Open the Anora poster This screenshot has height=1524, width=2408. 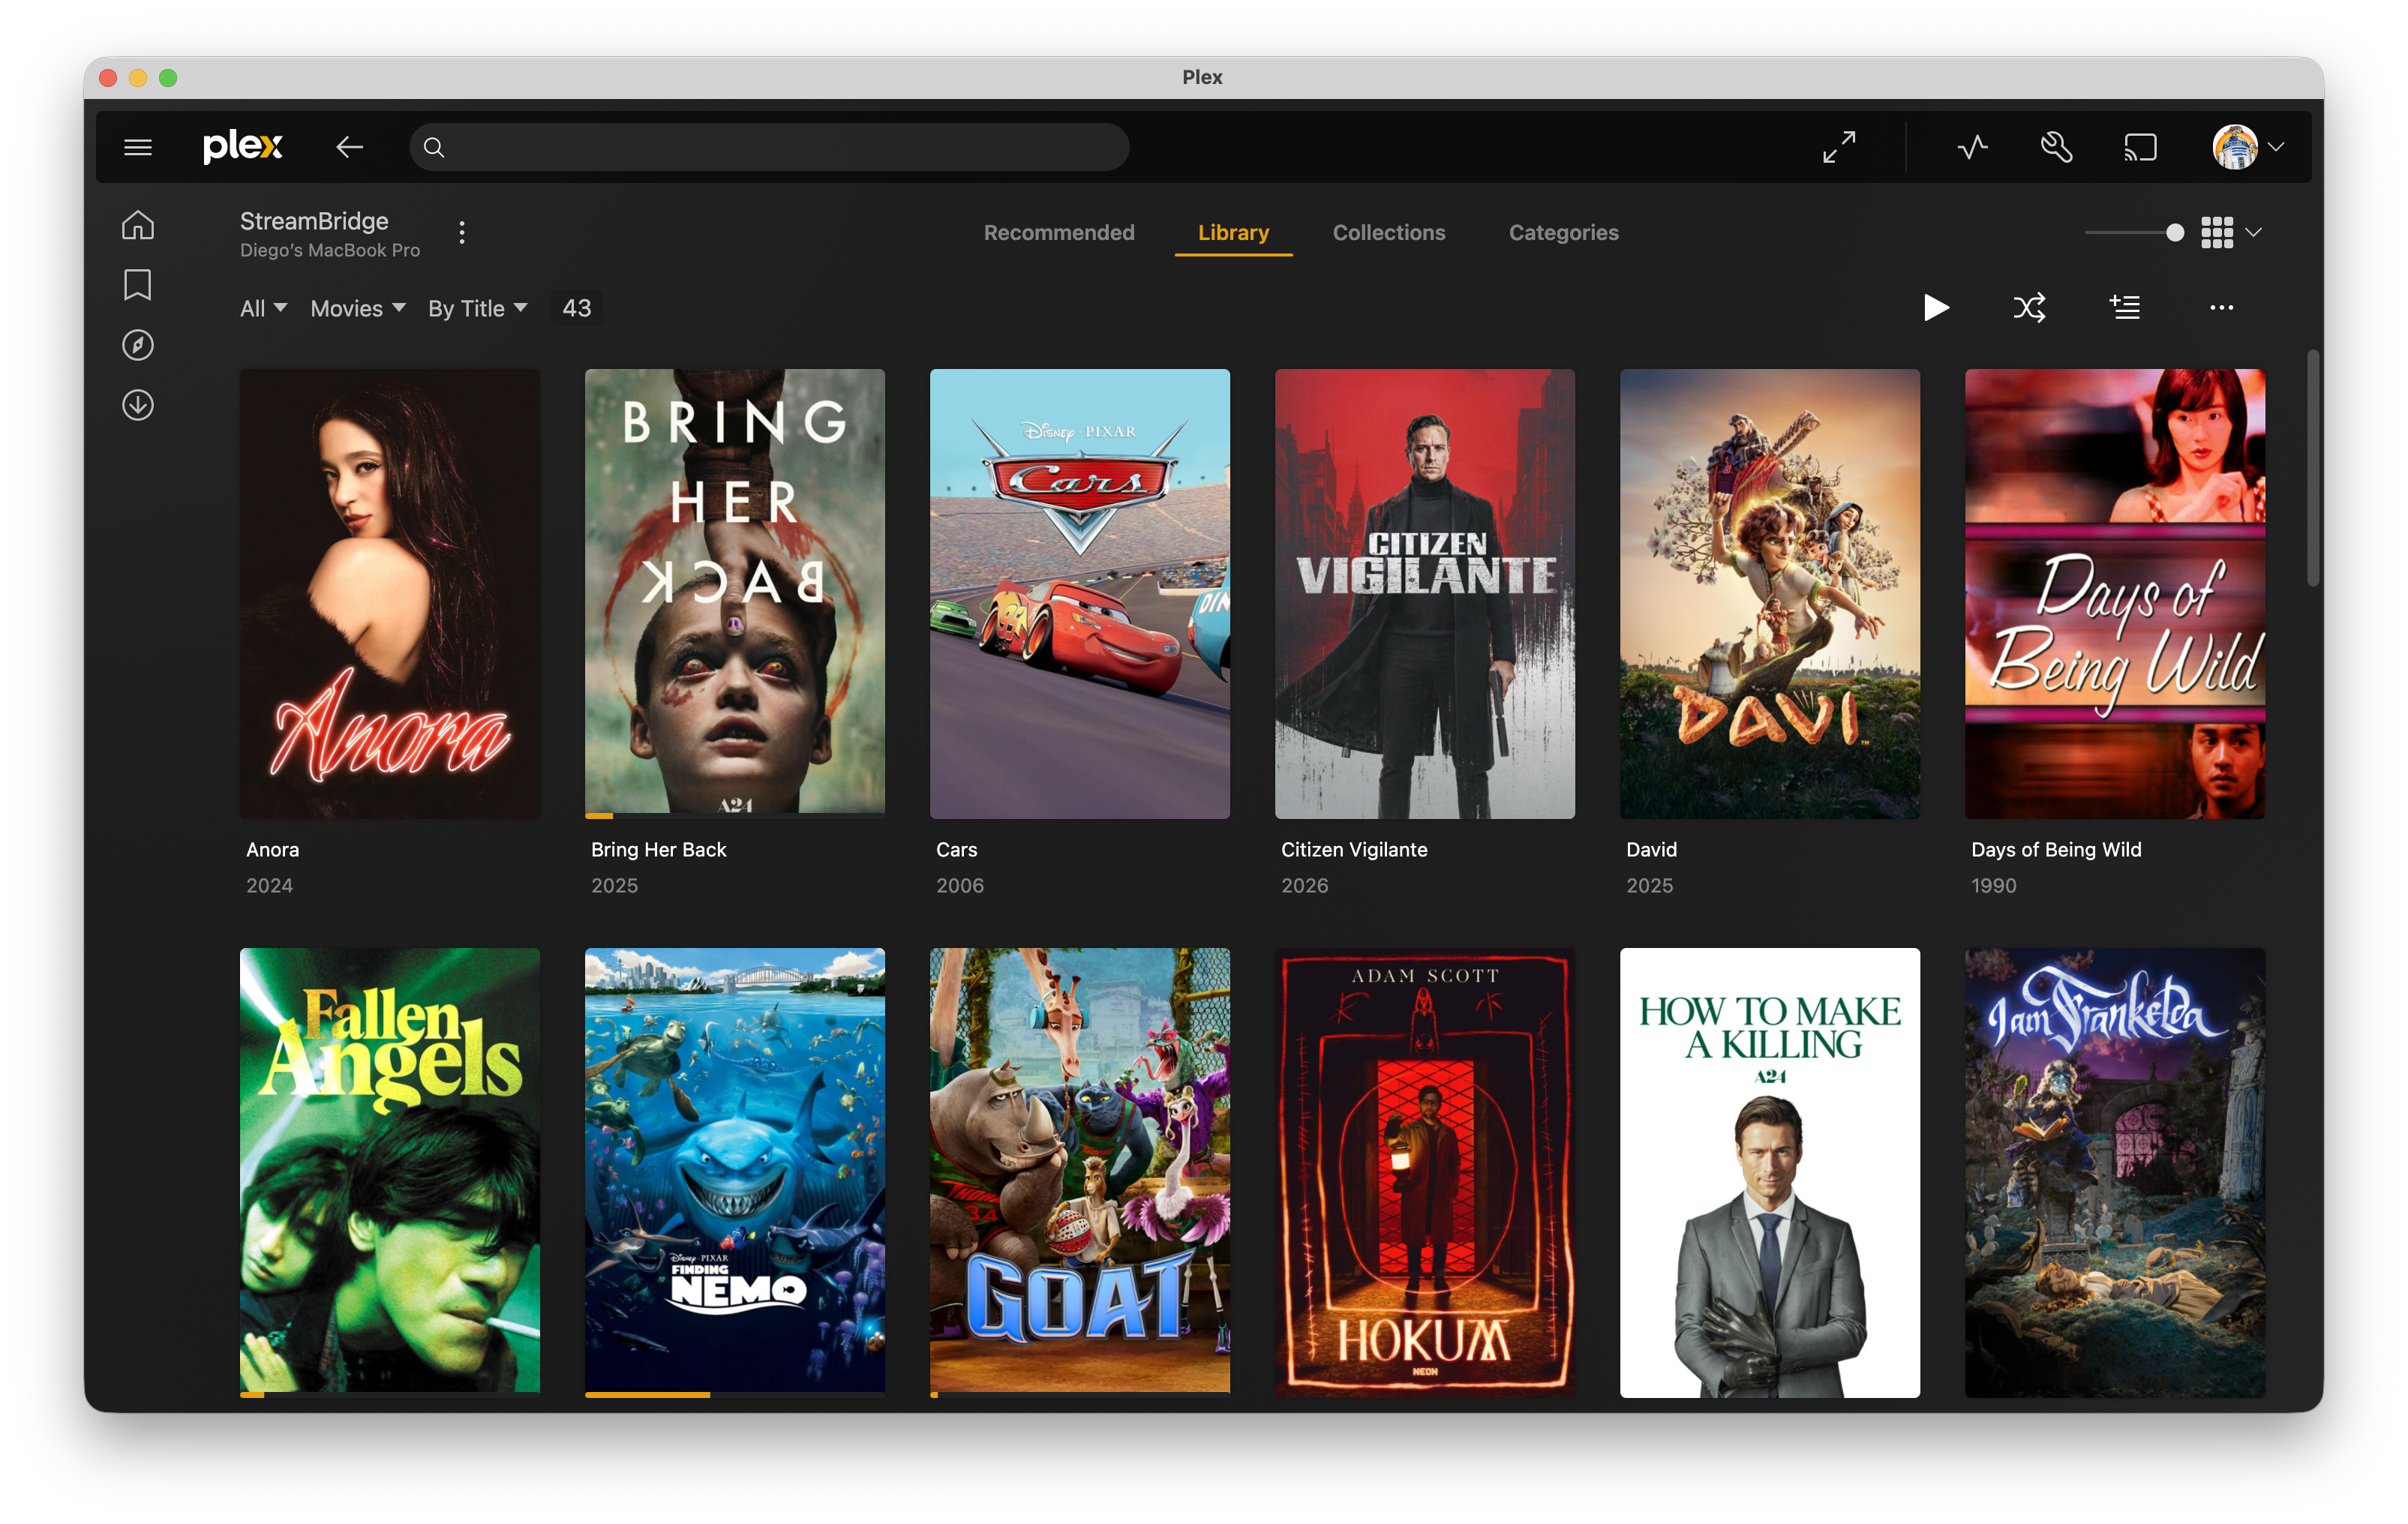[x=389, y=594]
